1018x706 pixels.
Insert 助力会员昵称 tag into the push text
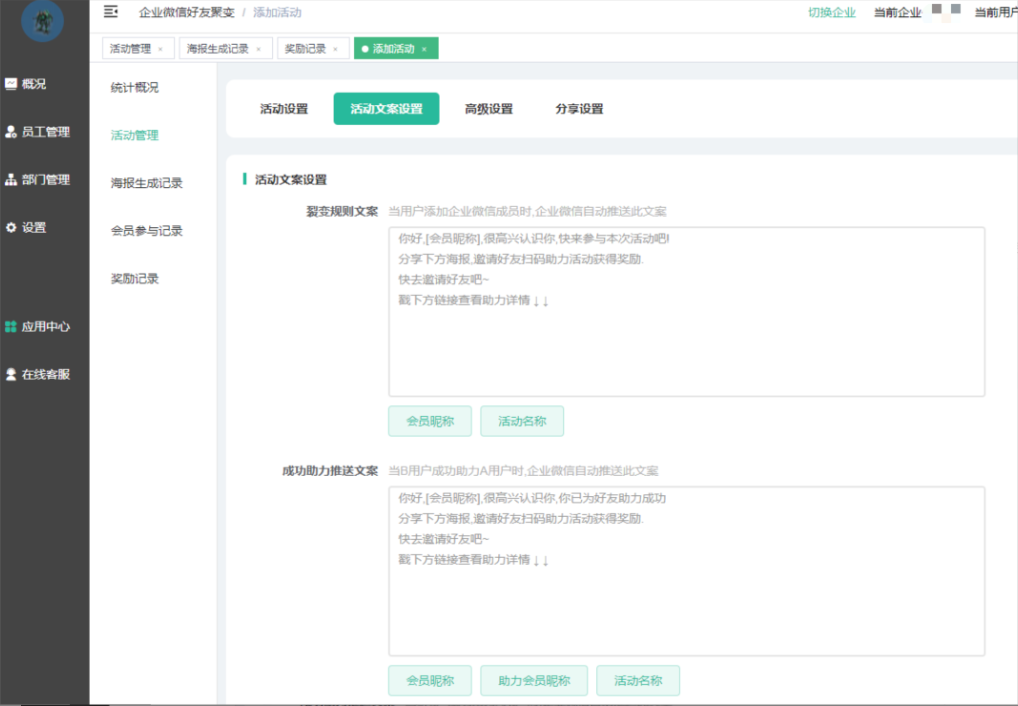(534, 681)
